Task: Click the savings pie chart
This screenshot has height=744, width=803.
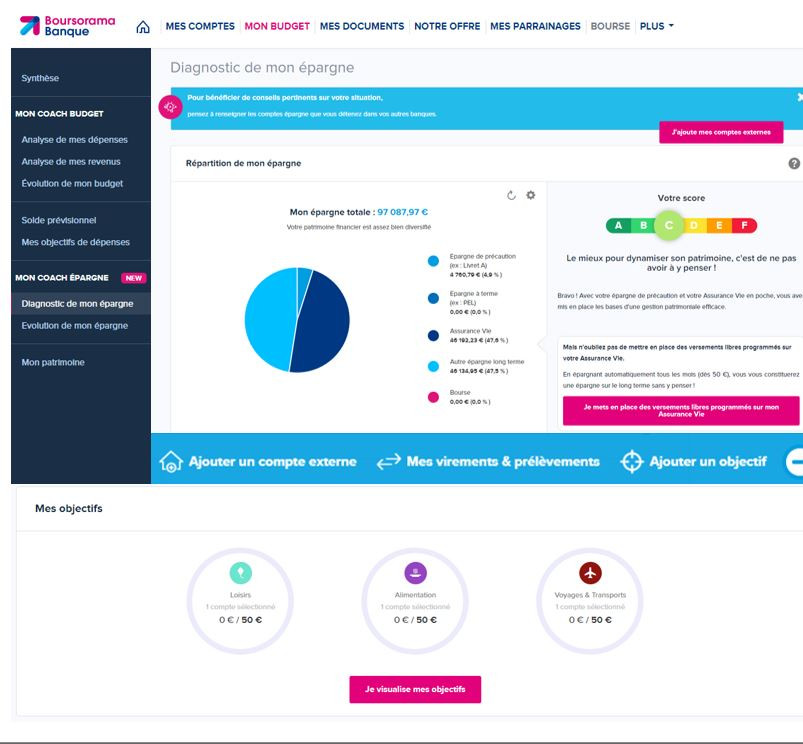Action: [297, 320]
